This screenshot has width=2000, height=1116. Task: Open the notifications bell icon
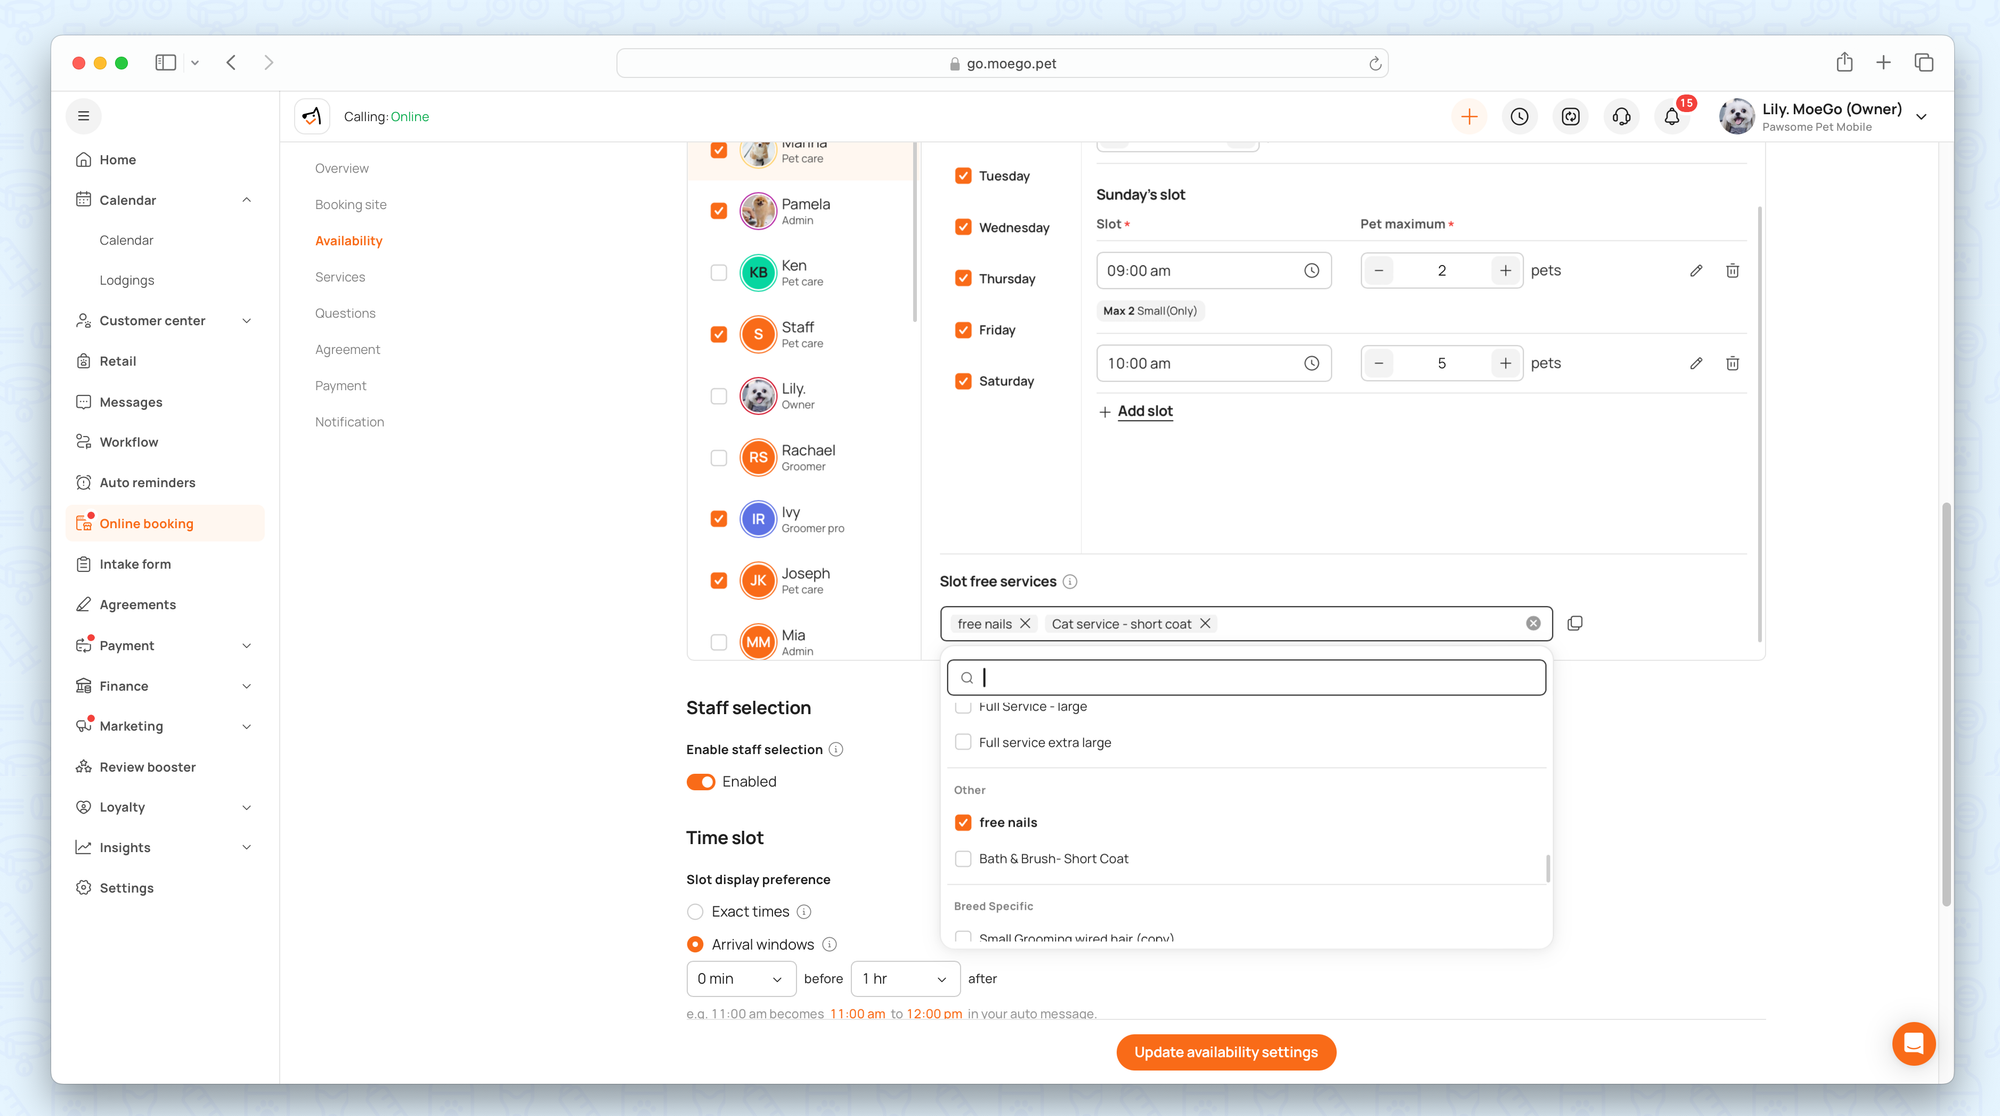(1671, 117)
